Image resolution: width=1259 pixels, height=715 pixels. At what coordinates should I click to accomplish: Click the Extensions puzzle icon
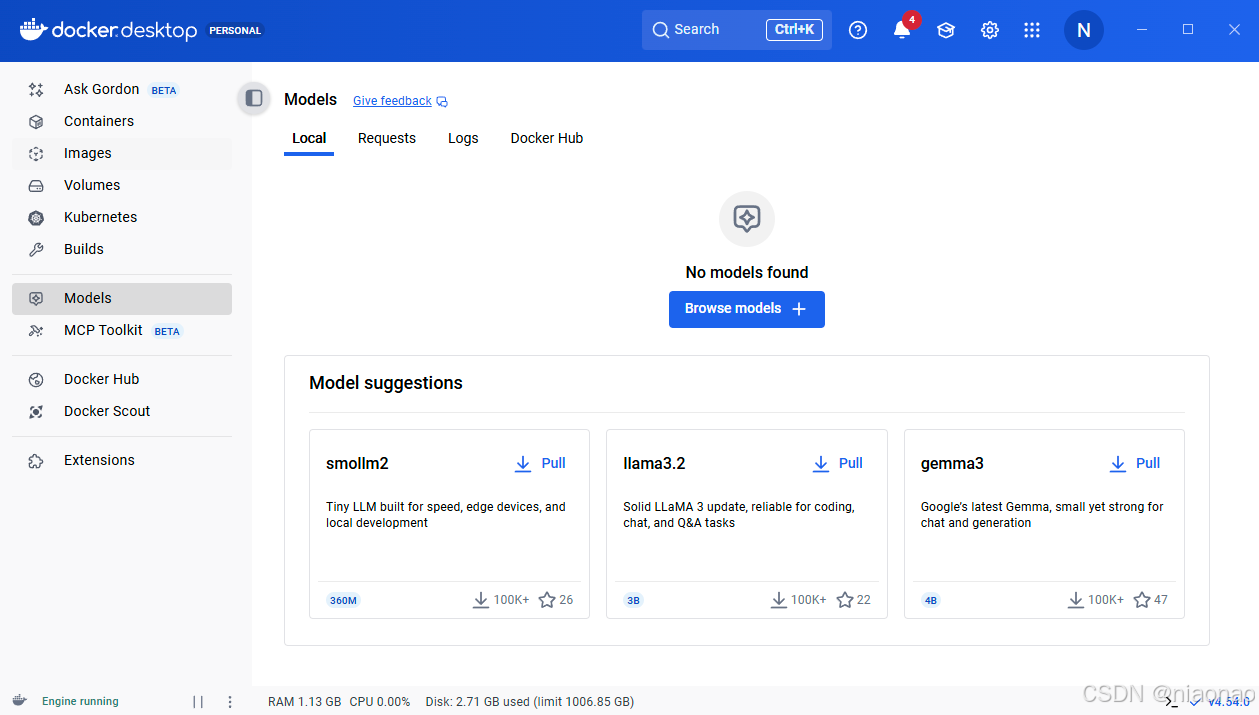36,460
